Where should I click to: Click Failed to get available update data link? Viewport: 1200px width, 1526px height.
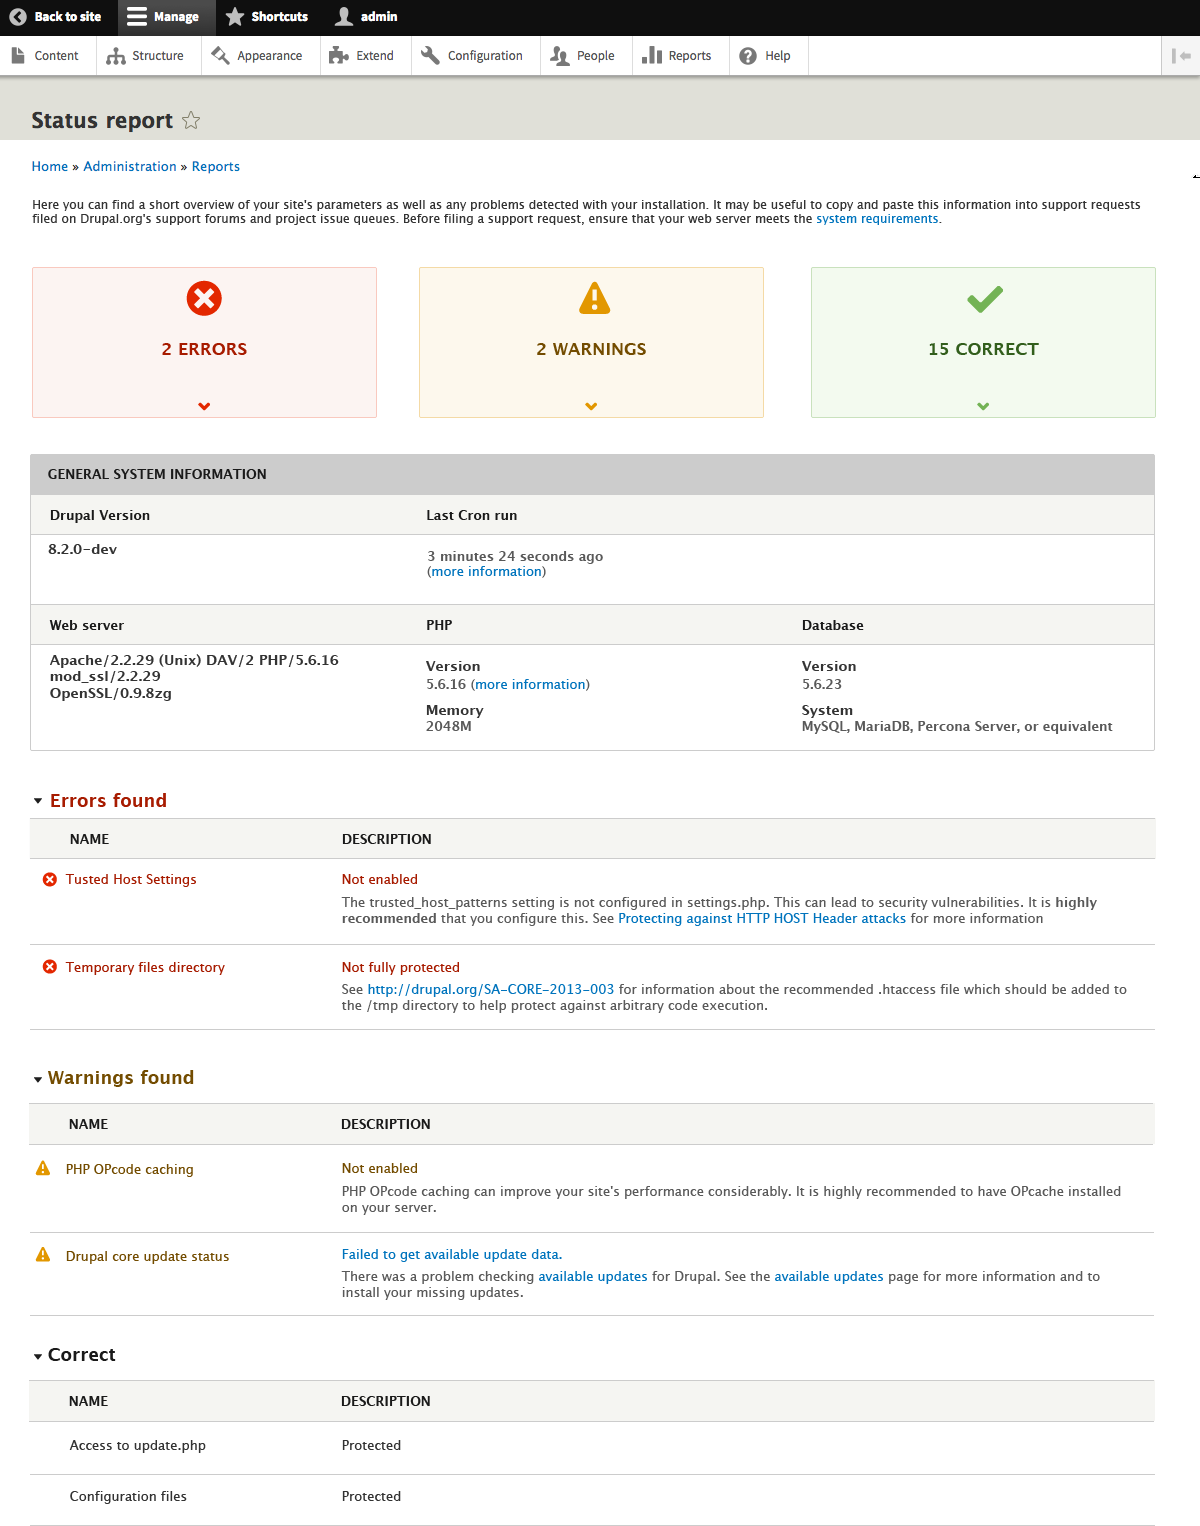[x=452, y=1255]
